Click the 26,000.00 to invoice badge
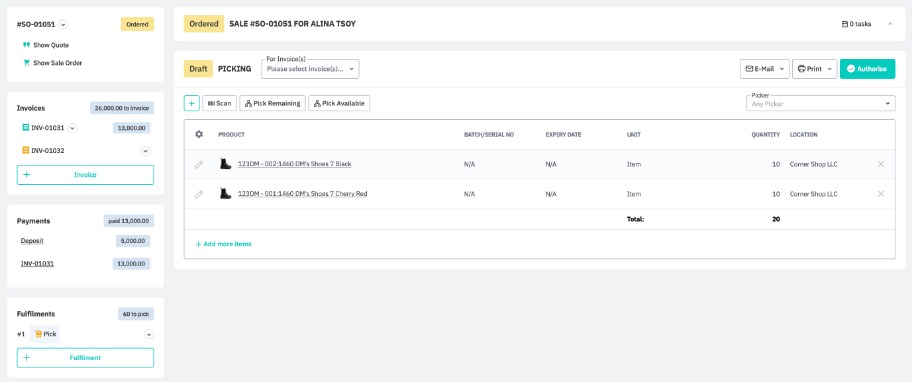The image size is (912, 382). 122,108
